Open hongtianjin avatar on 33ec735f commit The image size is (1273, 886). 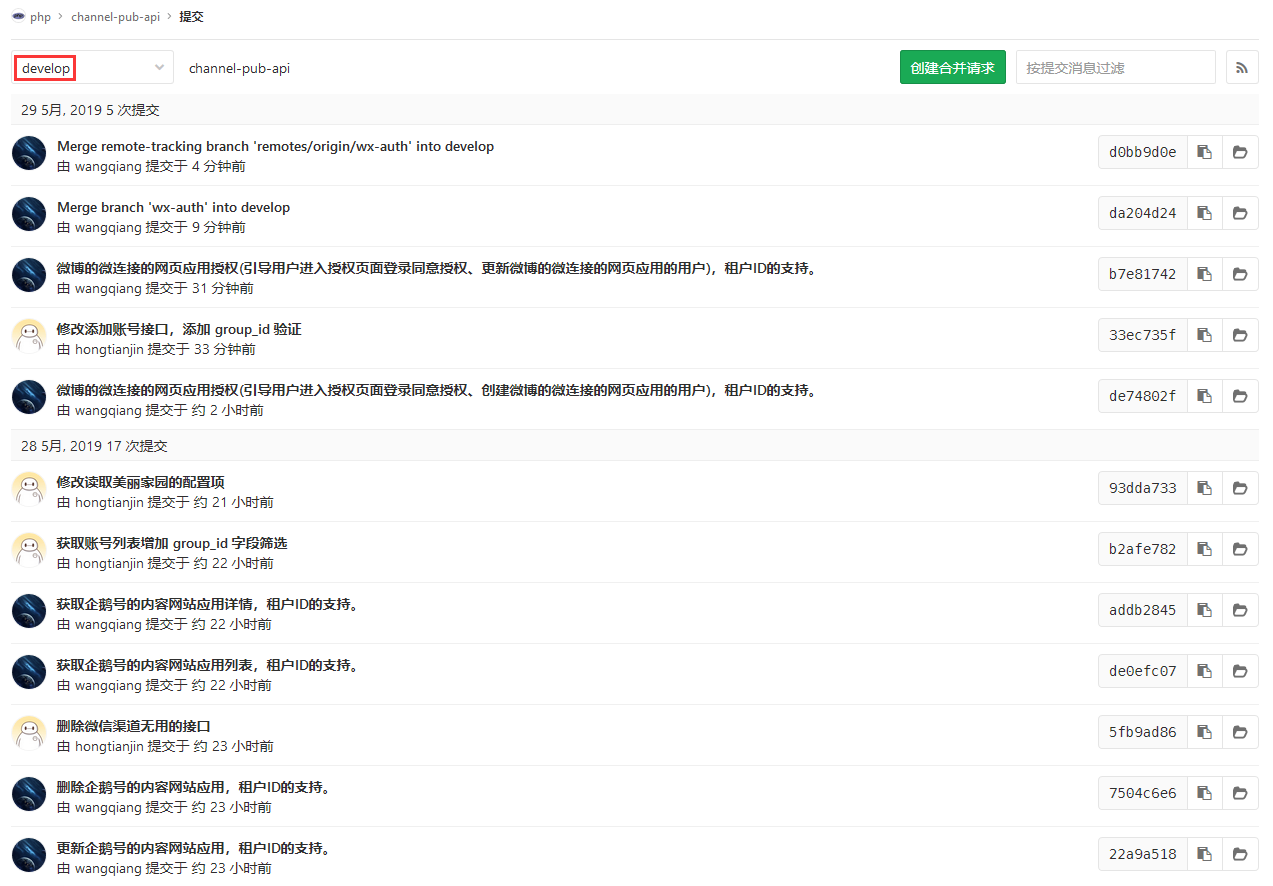click(x=29, y=336)
